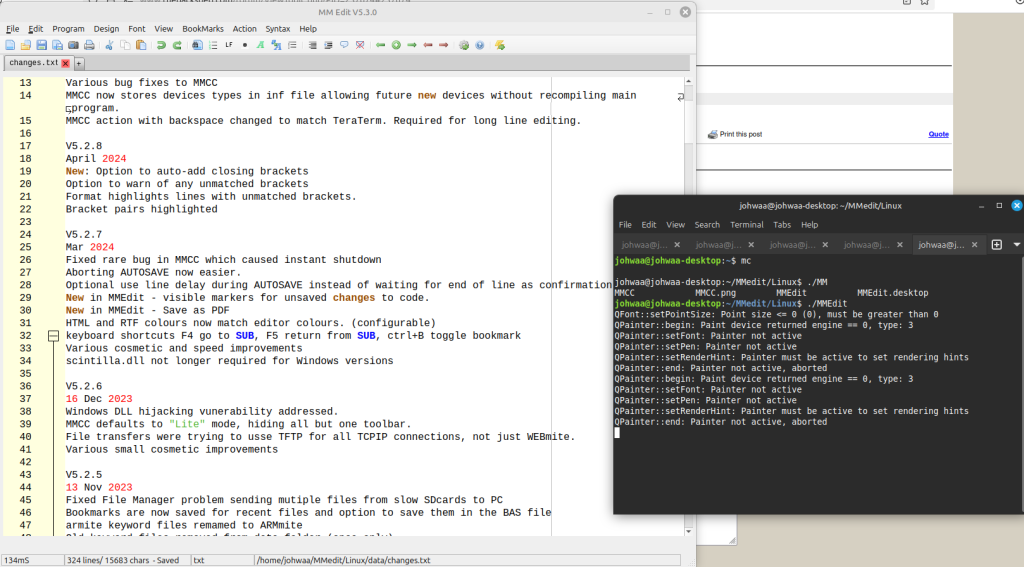Screen dimensions: 1024x567
Task: Open the Syntax menu in MM Edit
Action: (278, 29)
